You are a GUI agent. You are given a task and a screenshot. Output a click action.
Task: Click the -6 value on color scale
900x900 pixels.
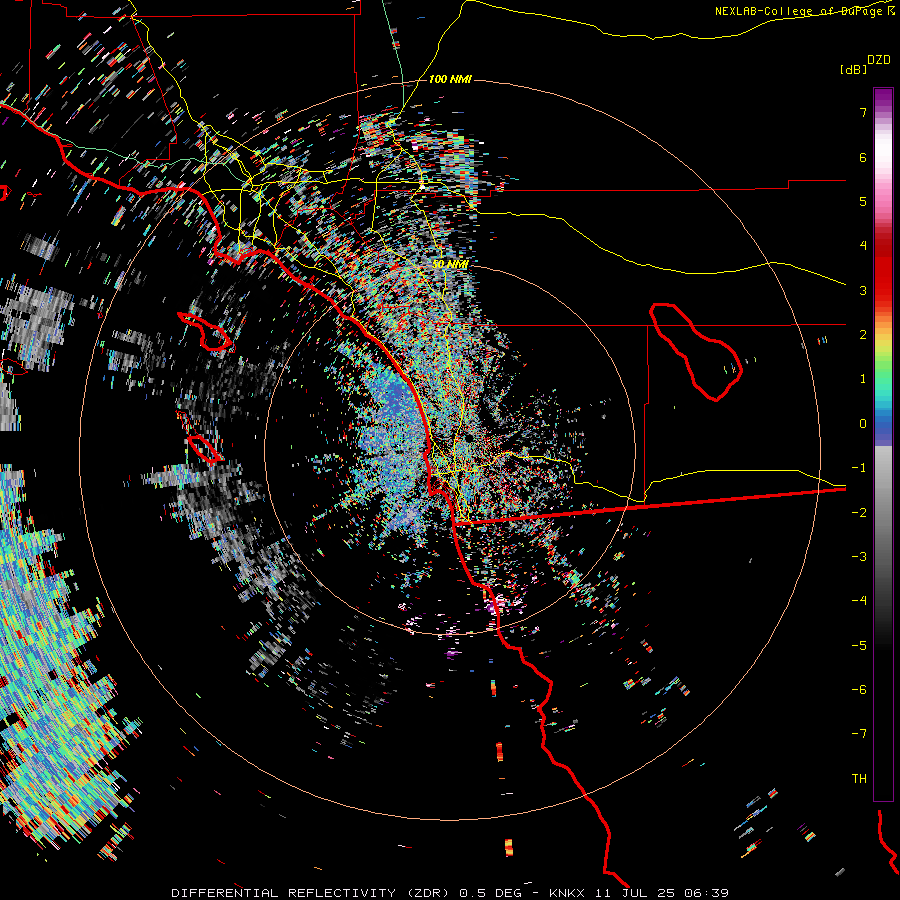click(859, 690)
